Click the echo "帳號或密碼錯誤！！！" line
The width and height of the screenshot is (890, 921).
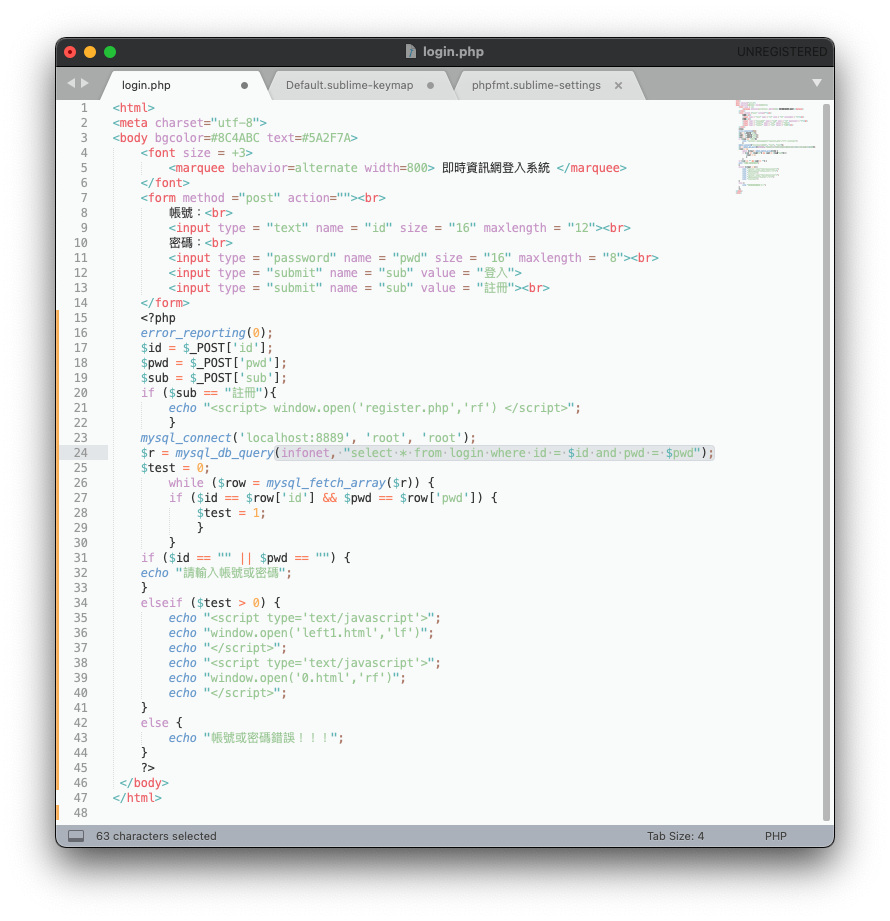tap(256, 738)
